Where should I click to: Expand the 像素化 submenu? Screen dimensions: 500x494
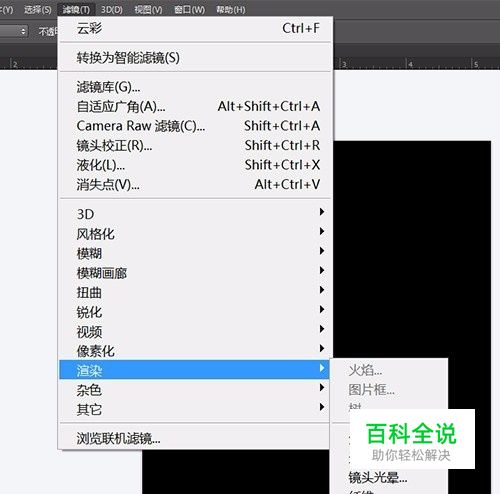coord(195,350)
